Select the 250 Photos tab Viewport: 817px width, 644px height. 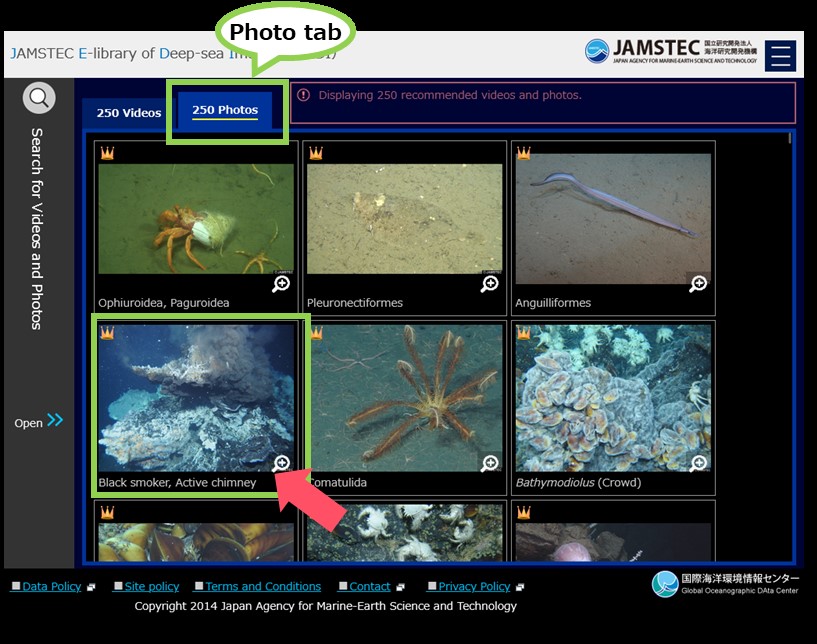click(x=225, y=110)
